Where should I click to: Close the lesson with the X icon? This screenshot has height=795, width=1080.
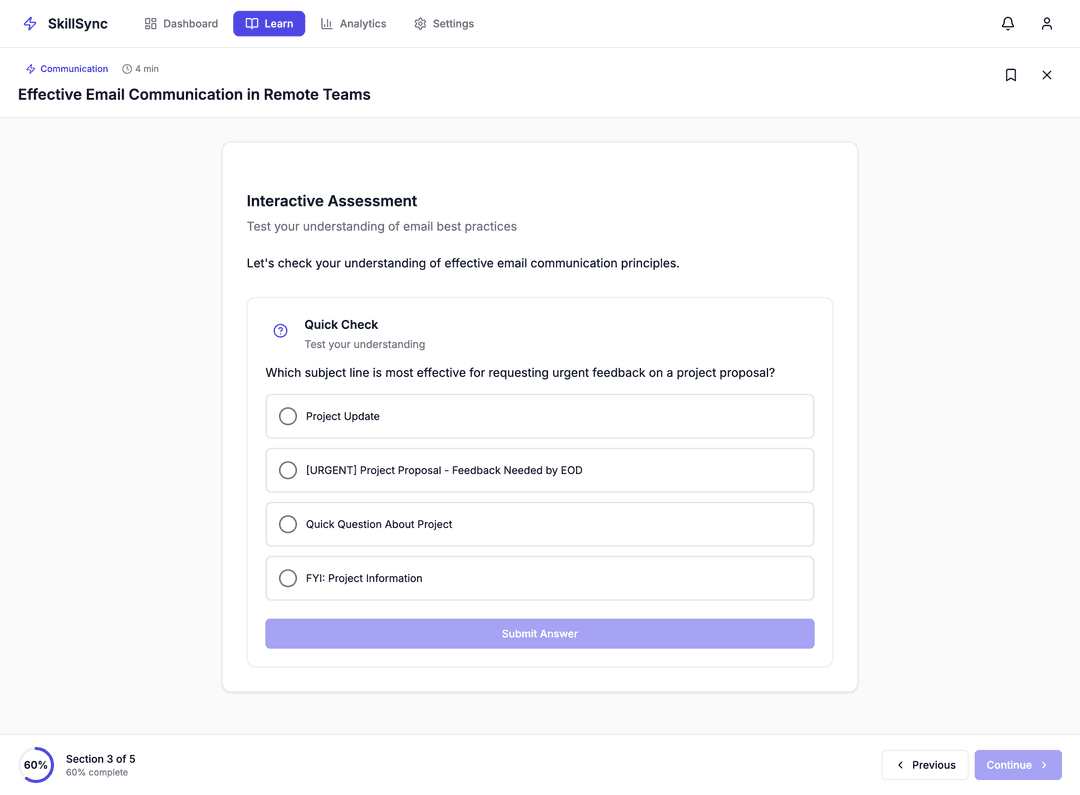tap(1047, 75)
